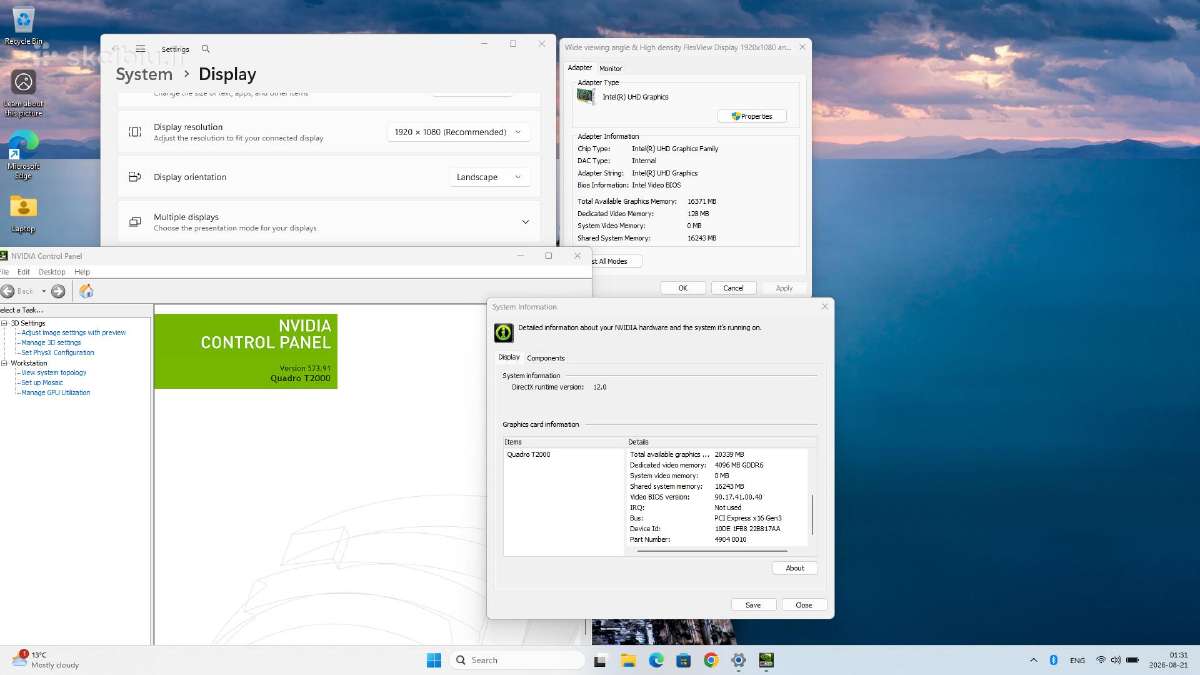Open the Help menu in NVIDIA Control Panel
The image size is (1200, 675).
point(82,272)
